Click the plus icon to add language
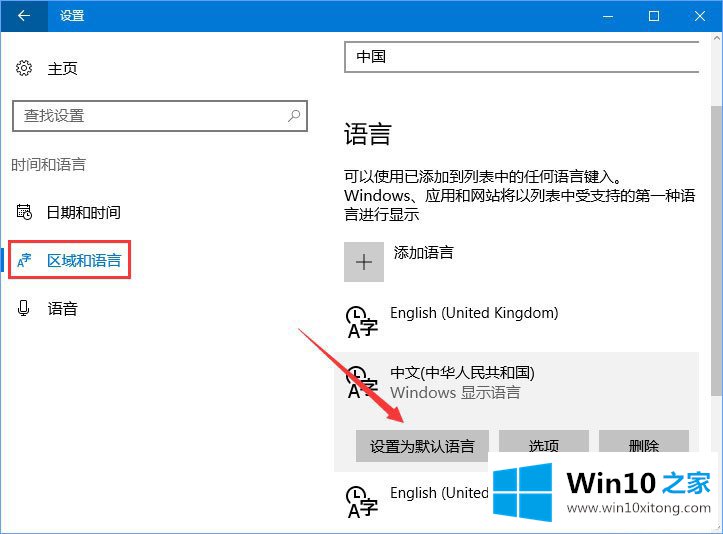723x534 pixels. point(364,262)
